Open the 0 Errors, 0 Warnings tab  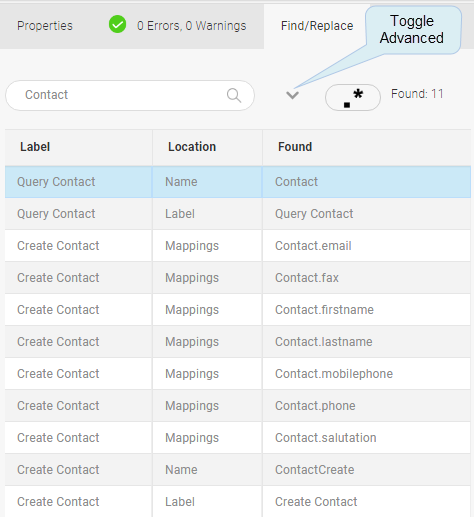(177, 26)
